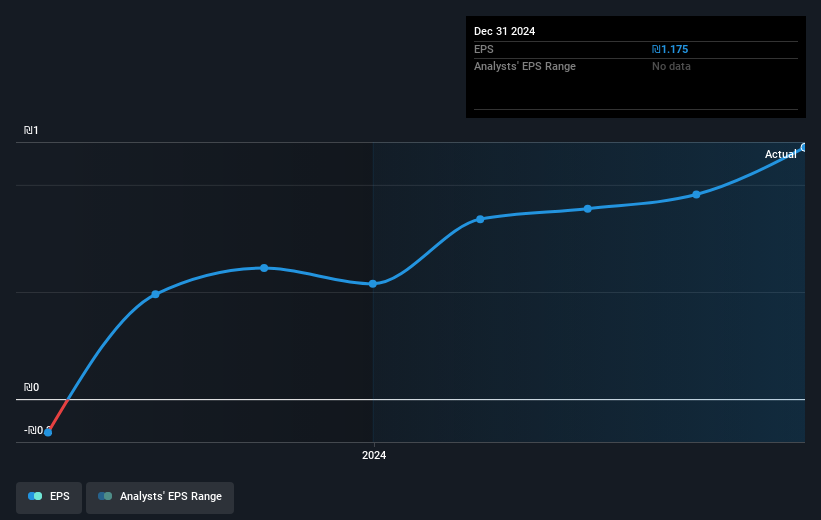Toggle the EPS legend button
The image size is (821, 520).
pyautogui.click(x=49, y=497)
